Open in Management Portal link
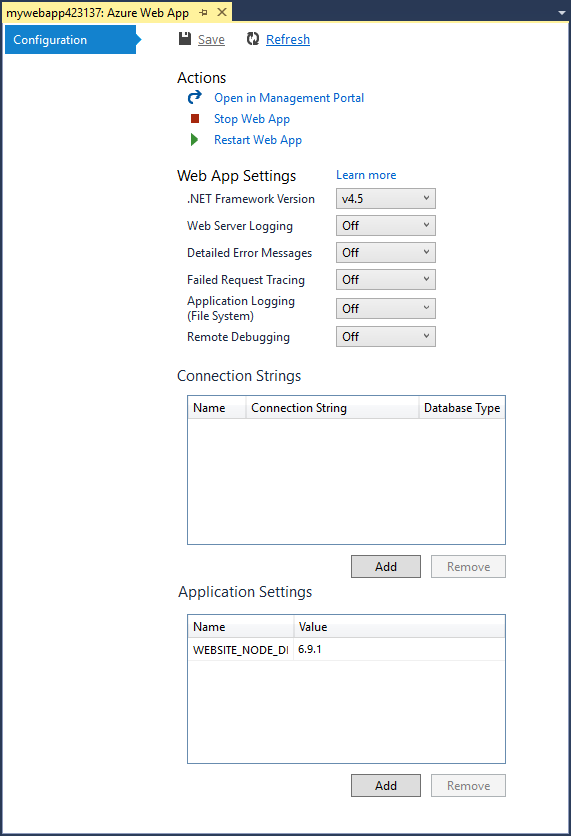The width and height of the screenshot is (571, 836). pyautogui.click(x=289, y=98)
